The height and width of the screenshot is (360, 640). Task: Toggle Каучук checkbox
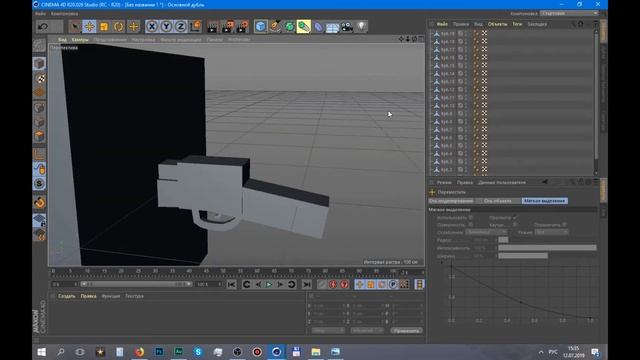(515, 224)
